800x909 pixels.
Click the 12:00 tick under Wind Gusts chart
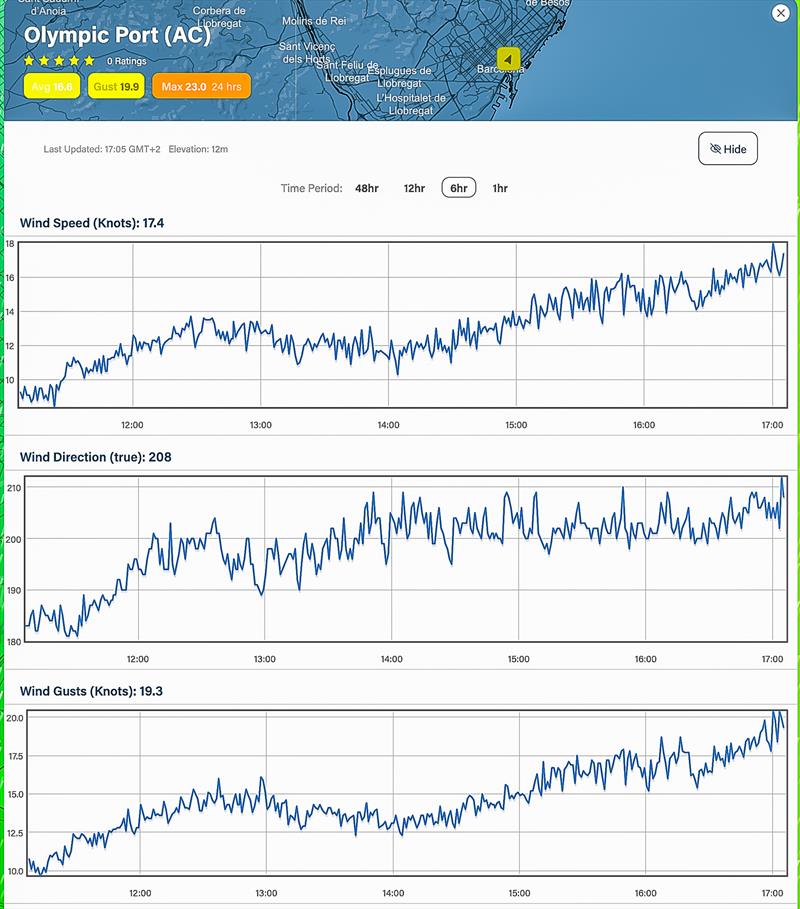(x=140, y=893)
